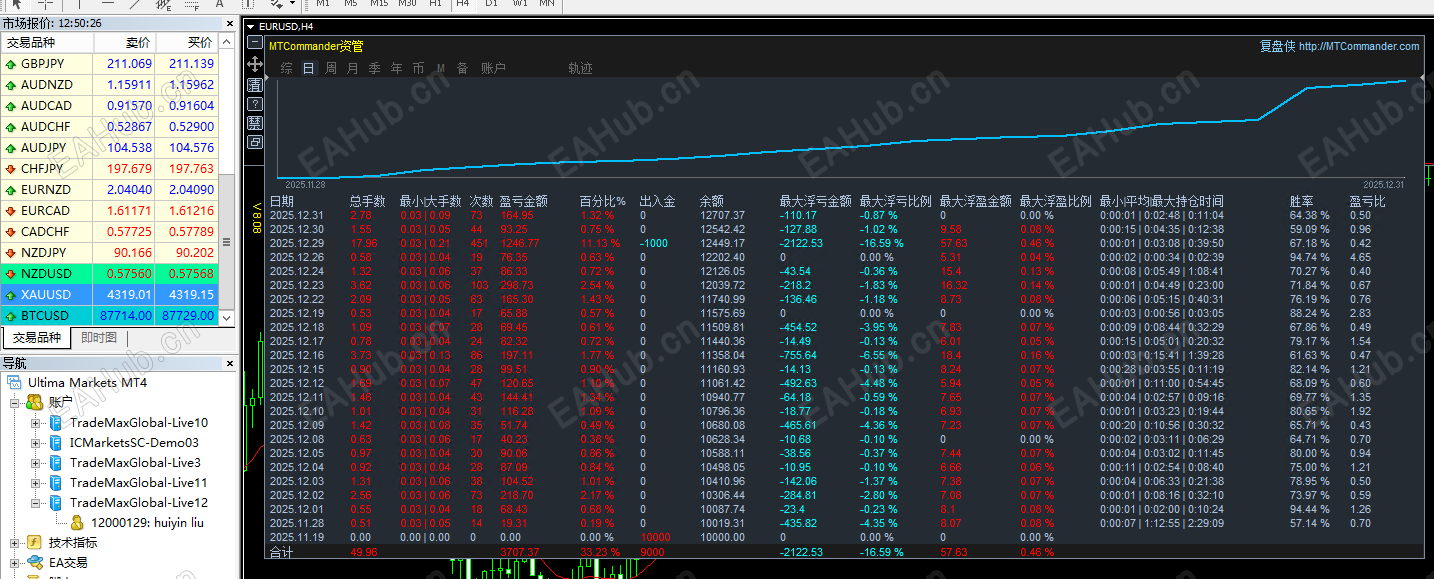Image resolution: width=1434 pixels, height=579 pixels.
Task: Open the 轨迹 track tab
Action: point(581,68)
